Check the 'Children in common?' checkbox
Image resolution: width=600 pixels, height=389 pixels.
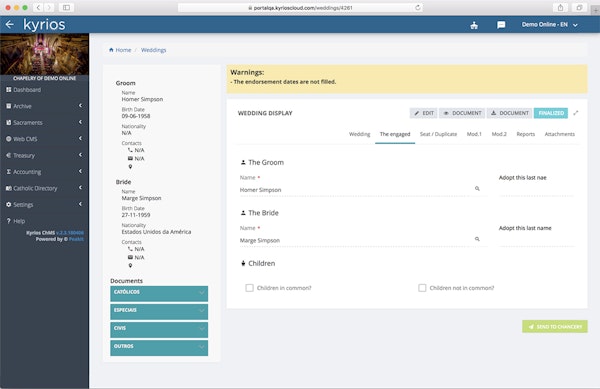[x=249, y=288]
